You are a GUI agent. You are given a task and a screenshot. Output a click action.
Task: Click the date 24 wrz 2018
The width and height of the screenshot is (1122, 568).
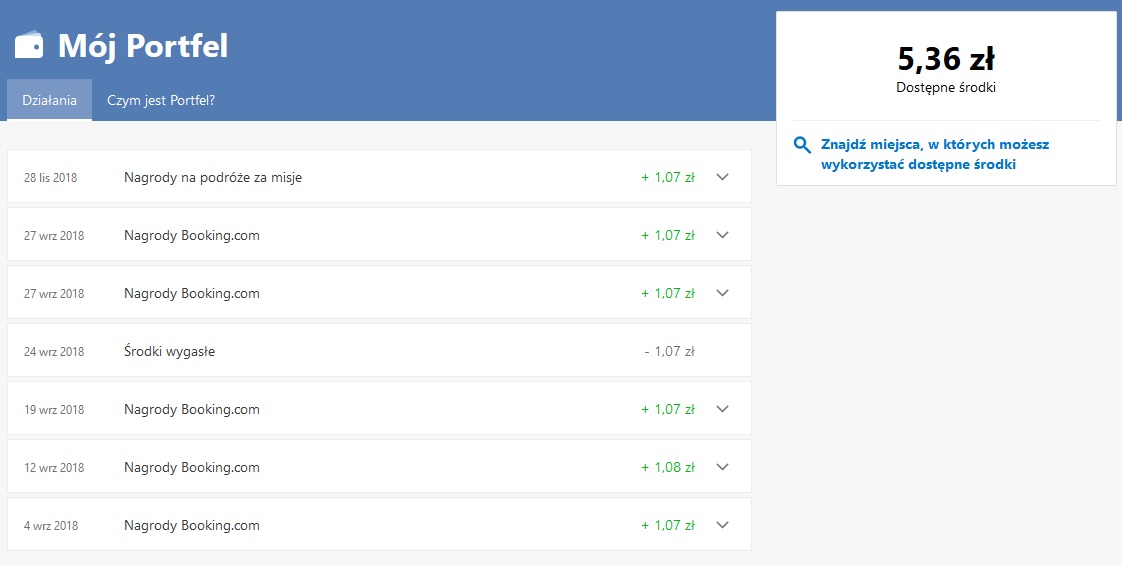click(54, 351)
